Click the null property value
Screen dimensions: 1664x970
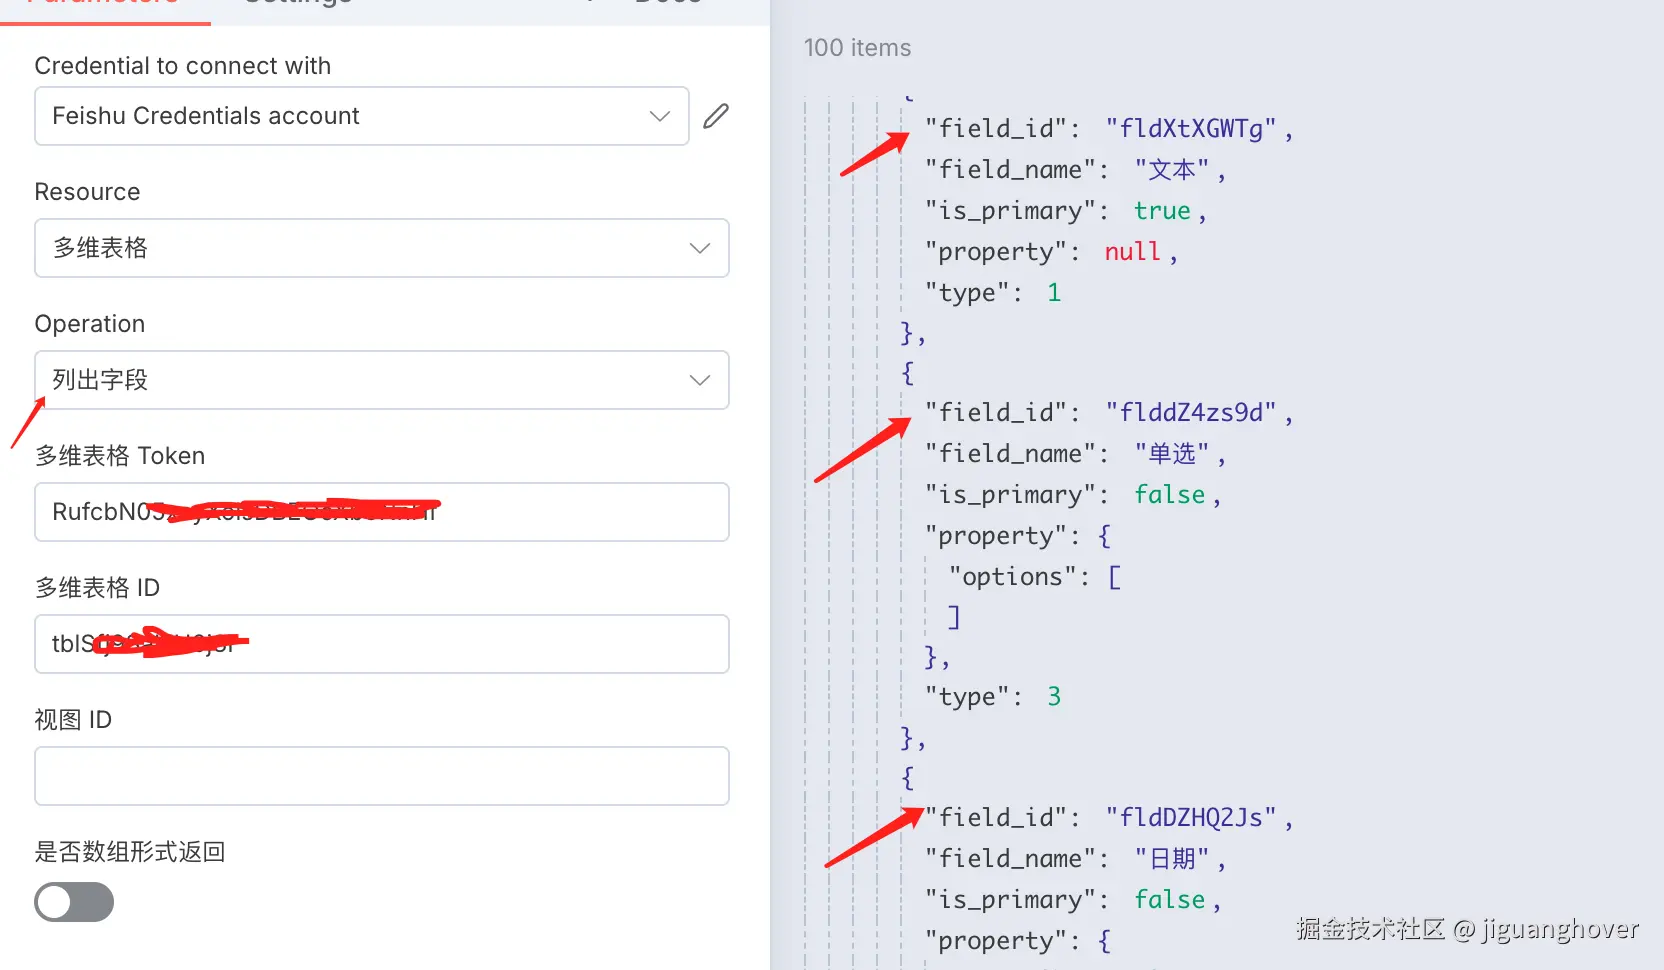1132,252
